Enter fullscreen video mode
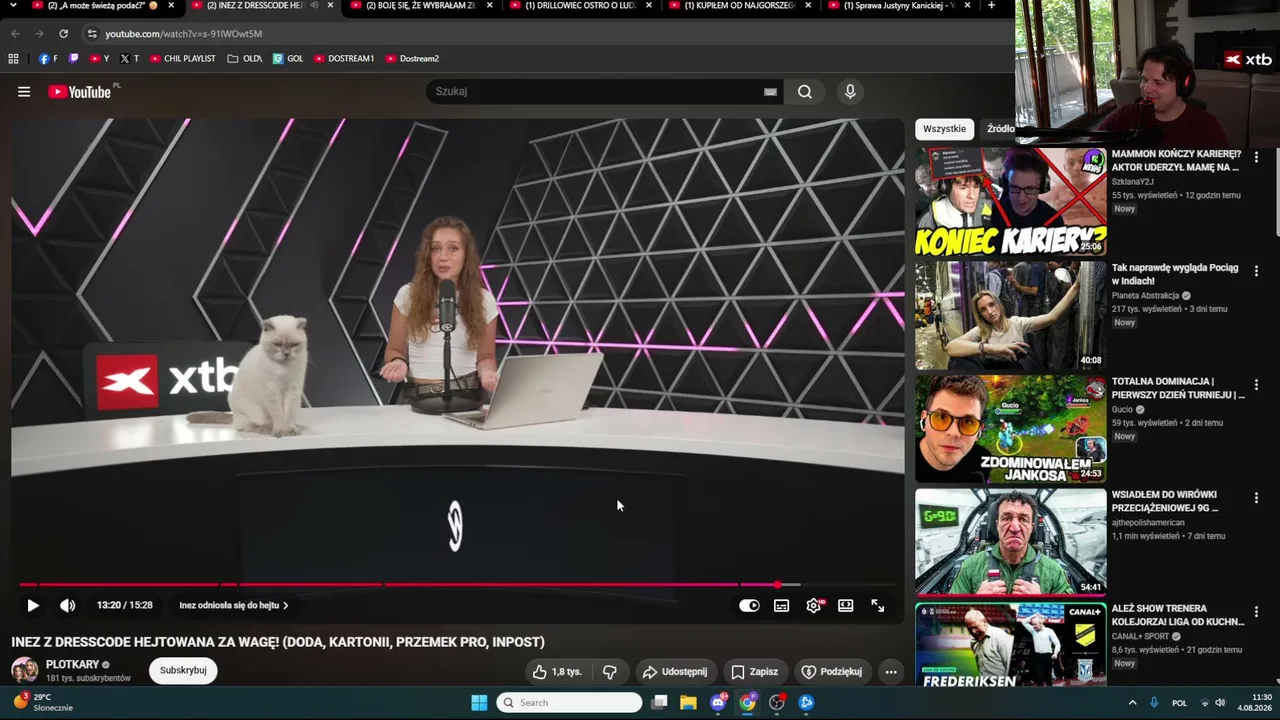Image resolution: width=1280 pixels, height=720 pixels. coord(878,605)
